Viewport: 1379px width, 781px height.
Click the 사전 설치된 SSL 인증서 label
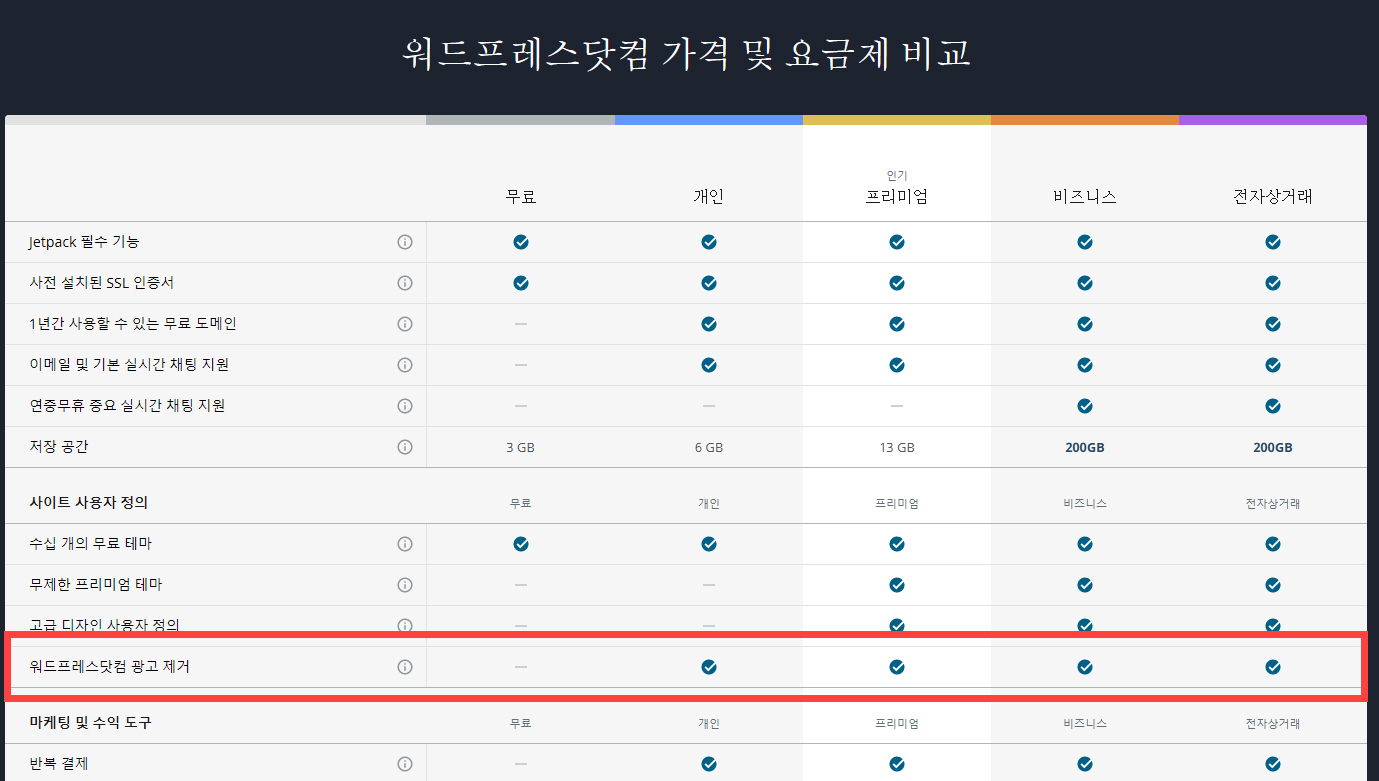coord(102,283)
